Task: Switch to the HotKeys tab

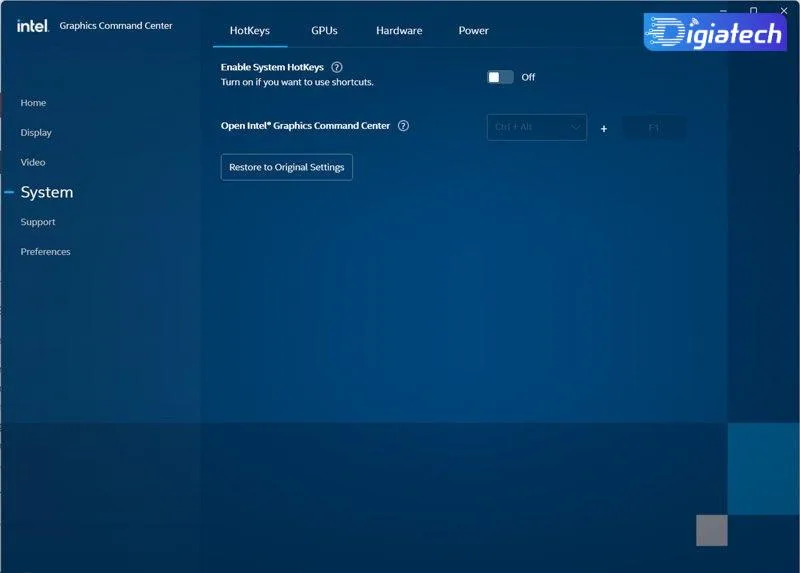Action: (249, 31)
